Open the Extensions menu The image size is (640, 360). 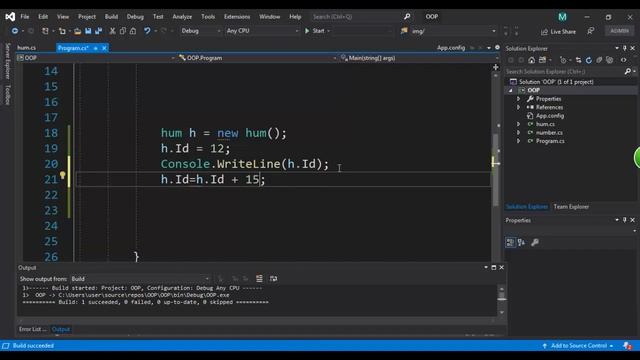237,17
